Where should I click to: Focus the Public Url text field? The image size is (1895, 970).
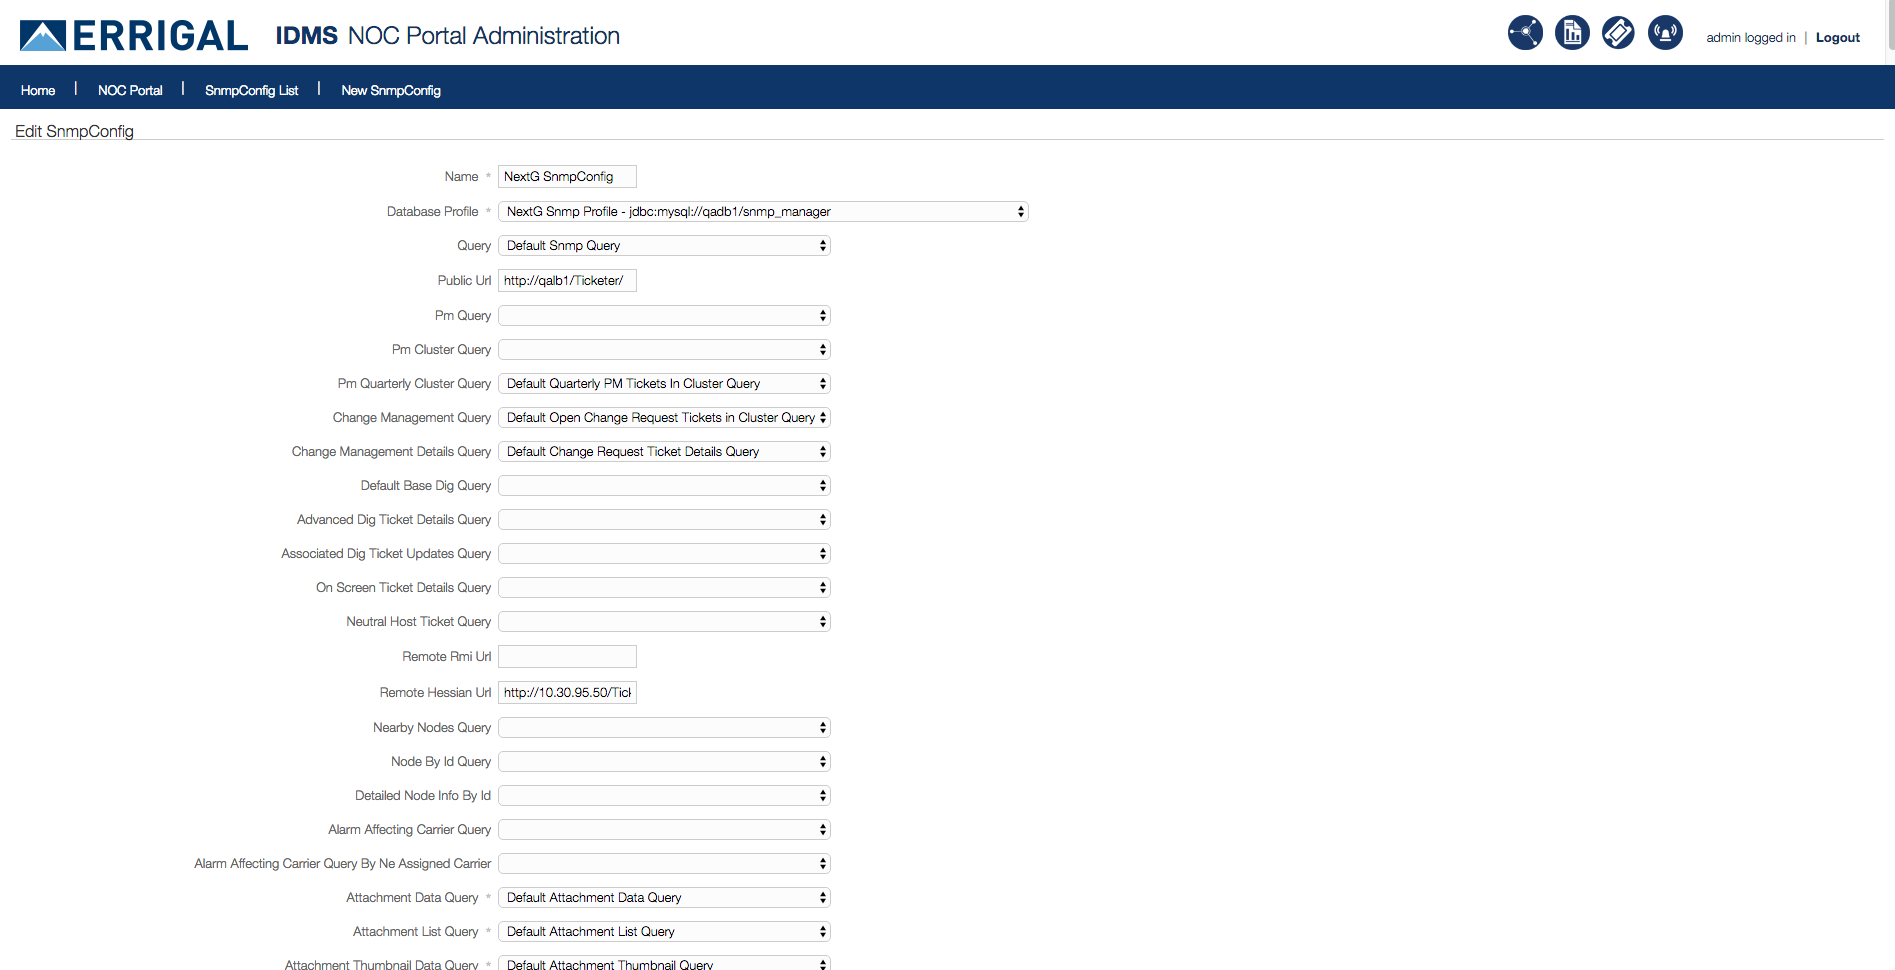coord(567,281)
